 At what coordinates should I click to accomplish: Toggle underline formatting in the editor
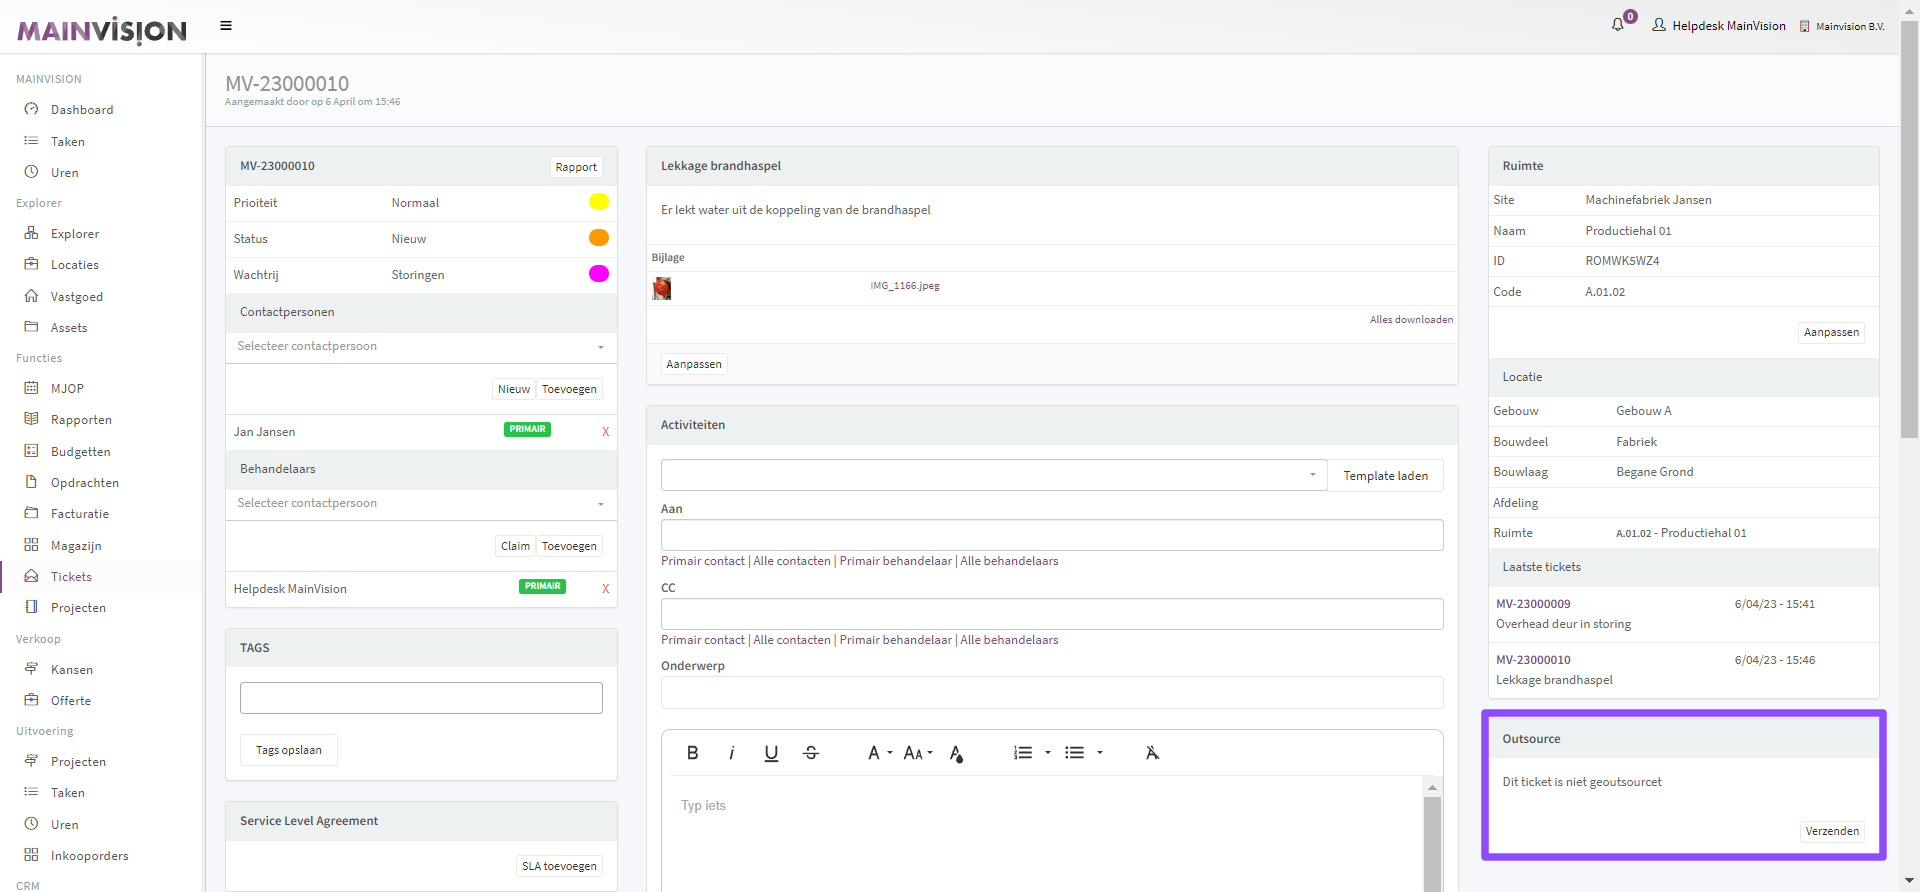pyautogui.click(x=771, y=753)
